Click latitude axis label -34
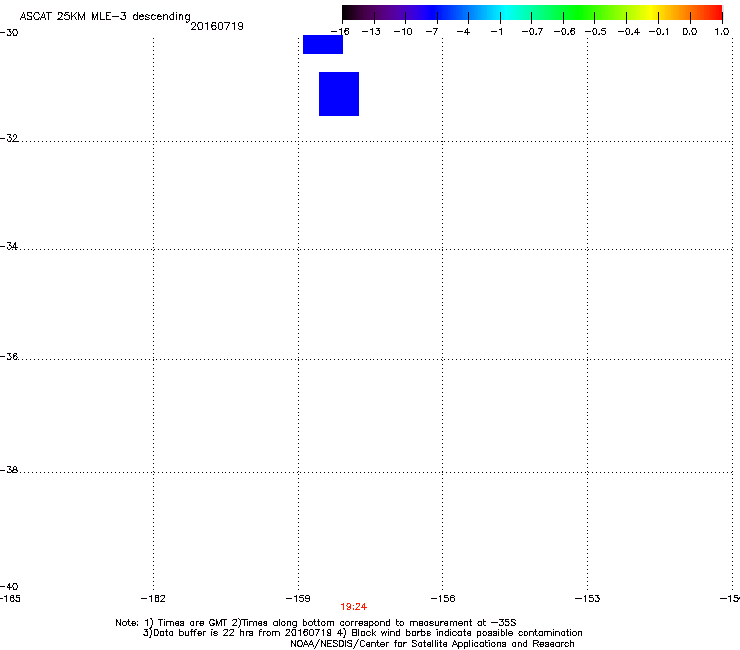Screen dimensions: 740x650 point(9,246)
